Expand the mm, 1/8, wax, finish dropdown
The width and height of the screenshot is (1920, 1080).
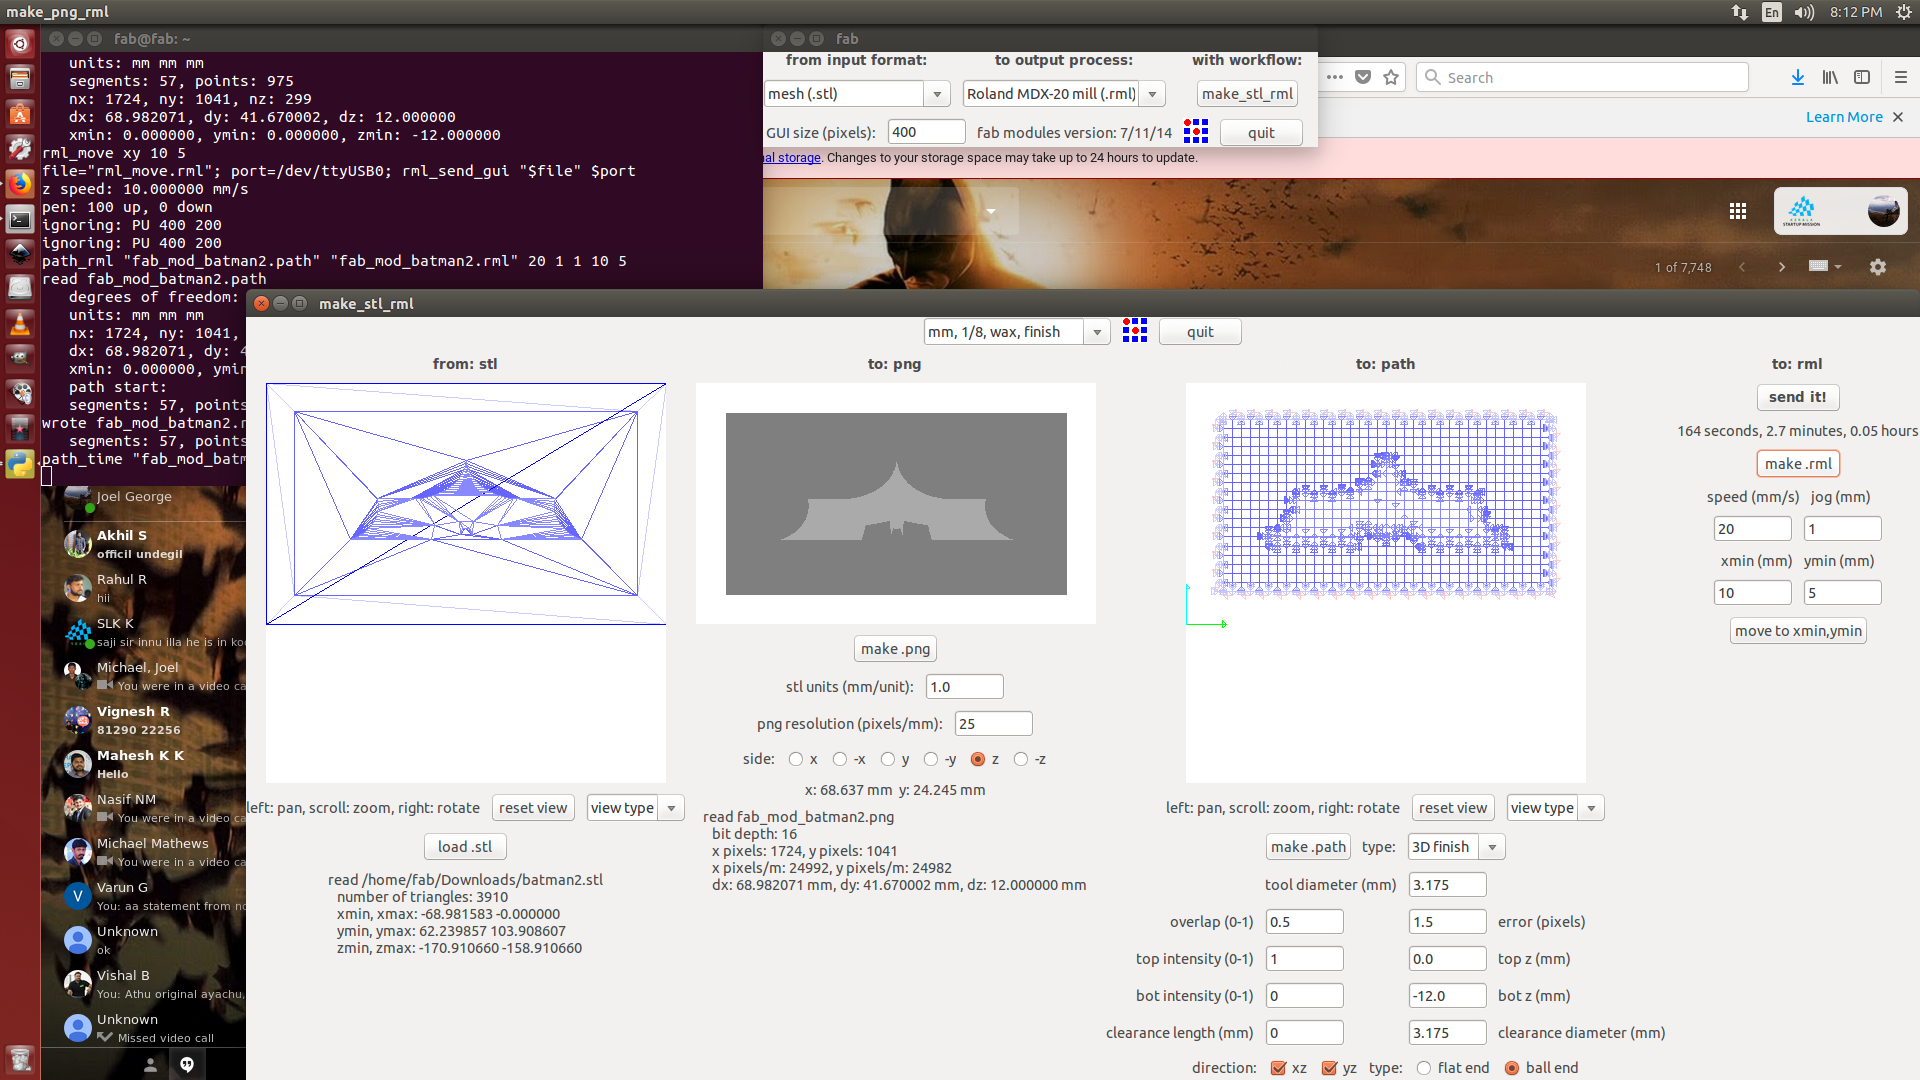(x=1097, y=332)
